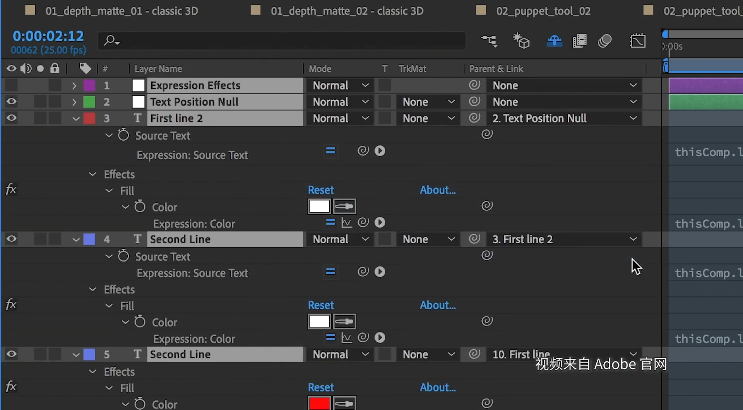The height and width of the screenshot is (410, 743).
Task: Open About for layer 4 Fill effect
Action: tap(437, 305)
